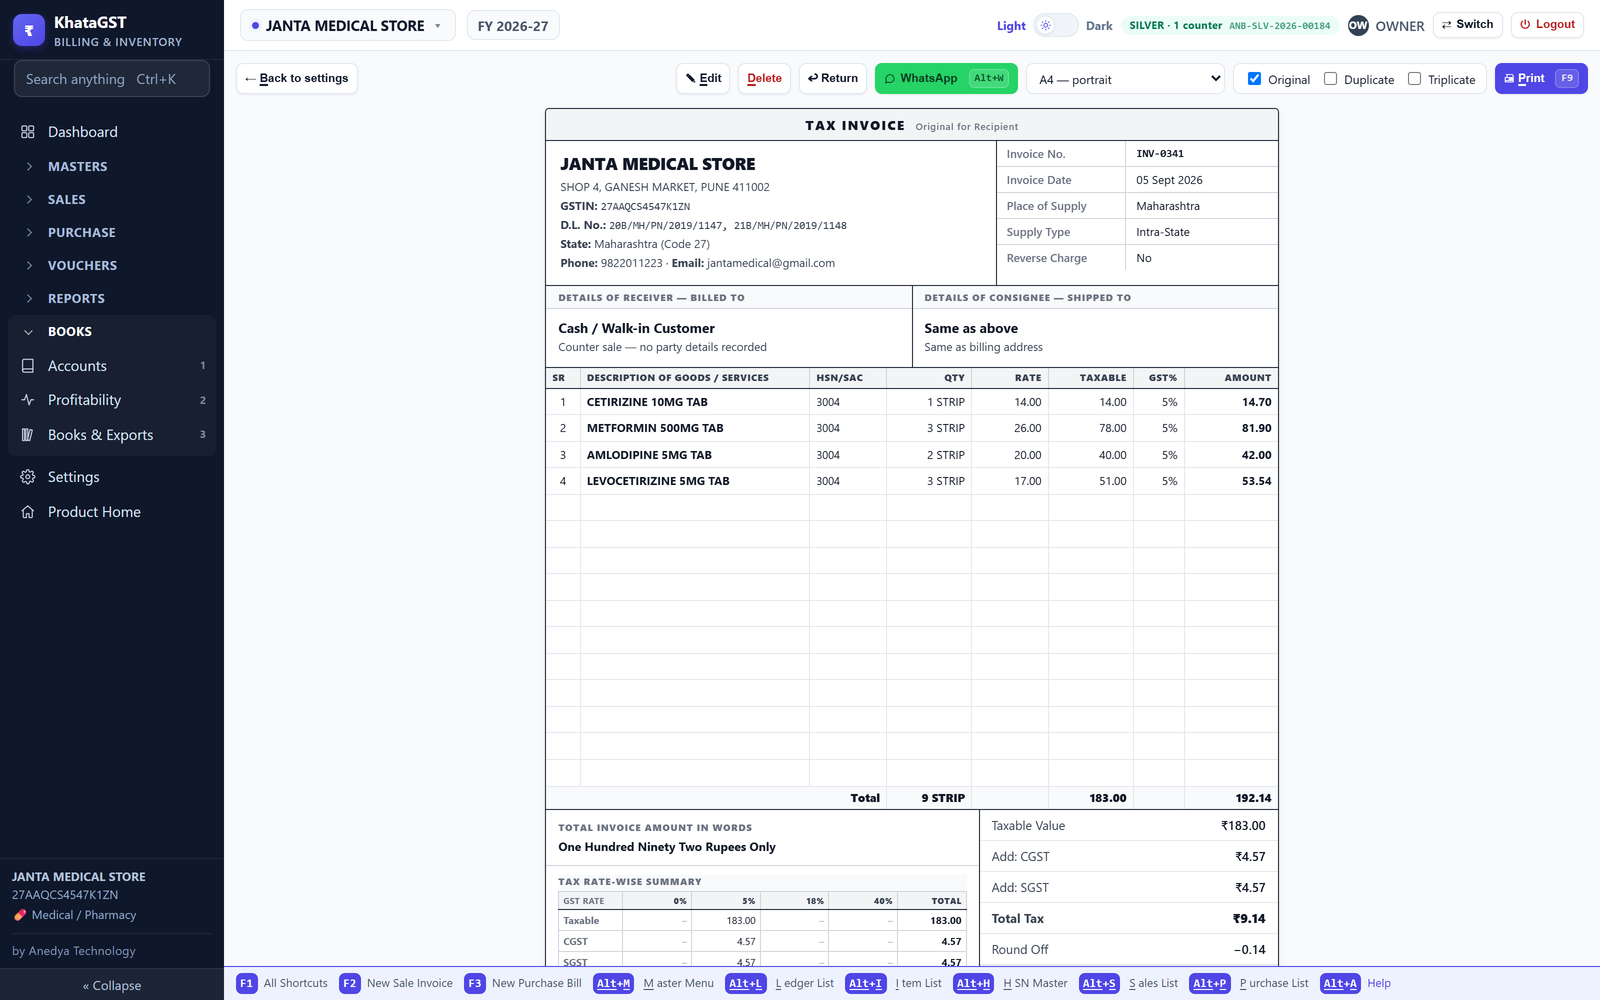
Task: Click the F3 New Purchase Bill badge
Action: coord(475,983)
